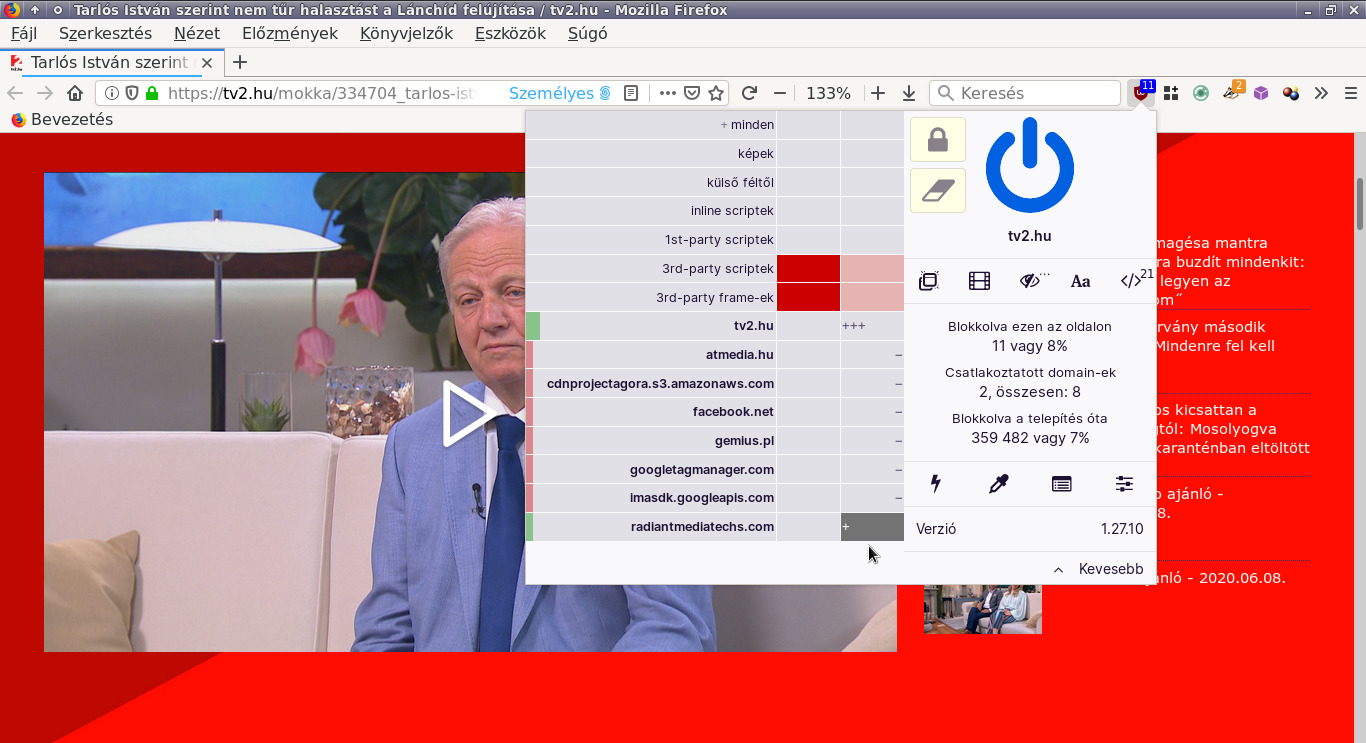Click the site information icon in URL bar
Image resolution: width=1366 pixels, height=743 pixels.
111,93
